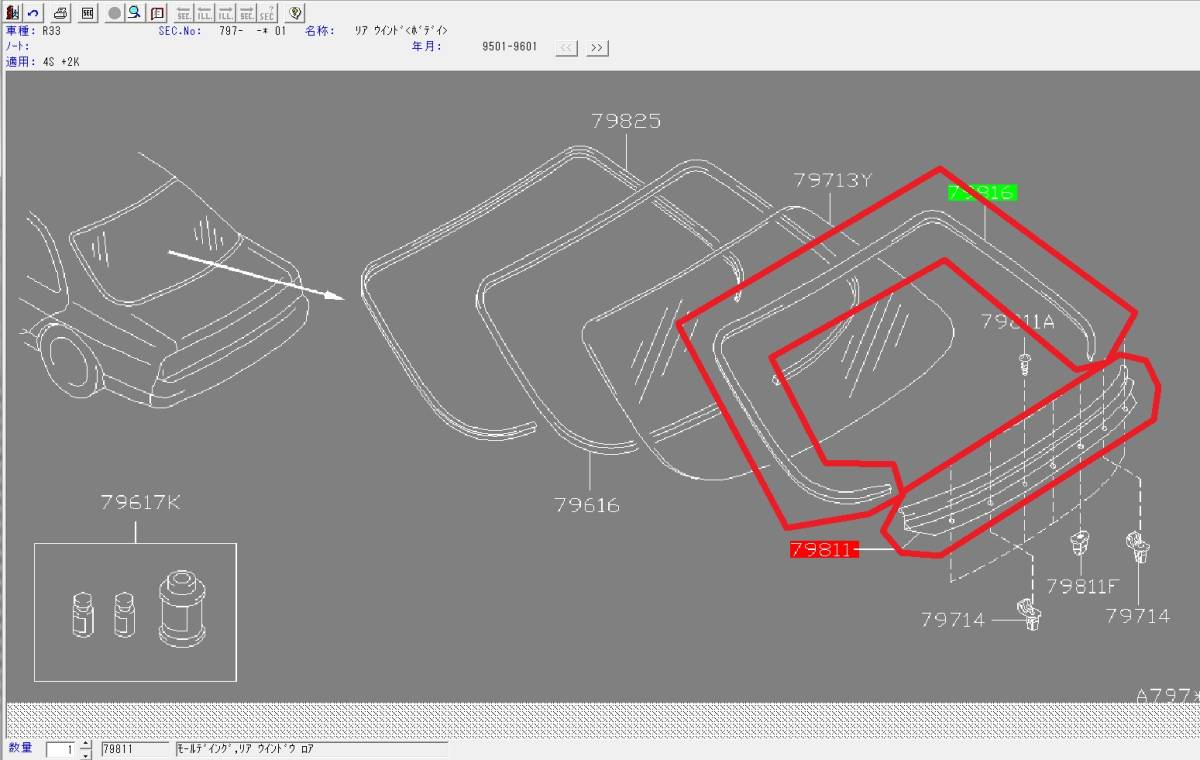Click the quantity input field
Screen dimensions: 1200x760
click(60, 750)
